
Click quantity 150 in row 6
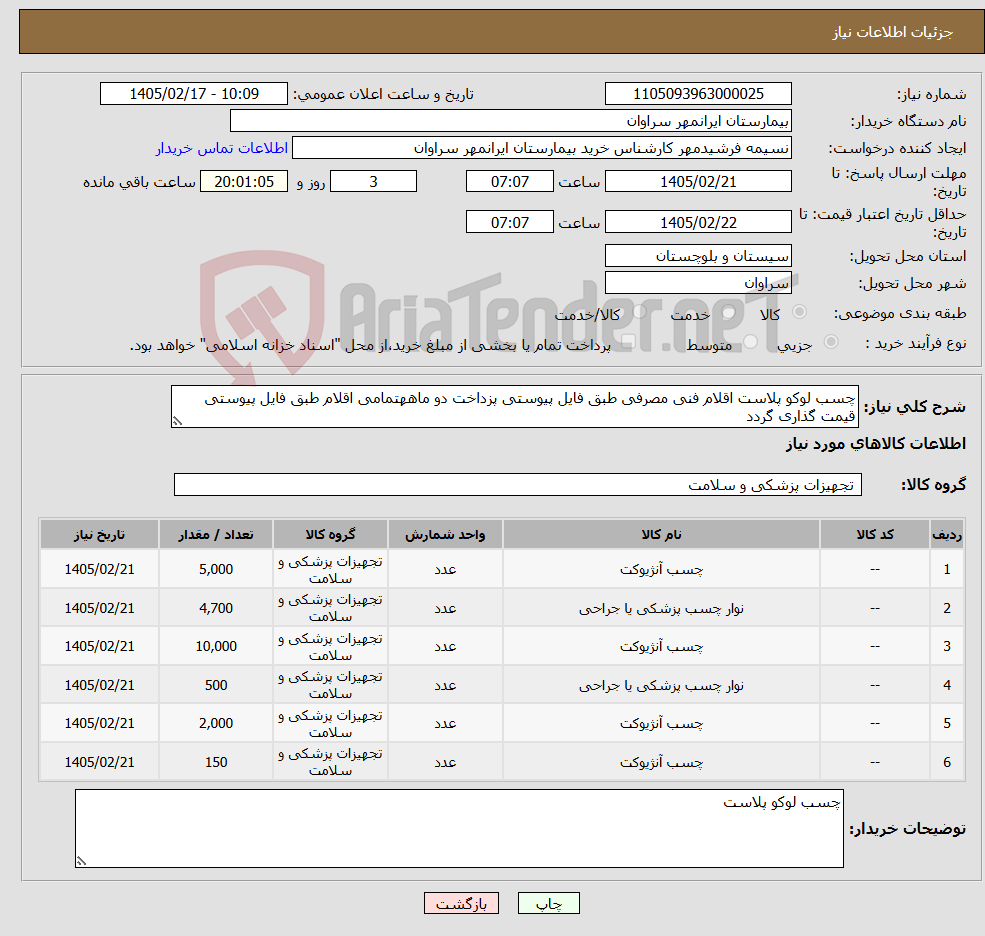[x=215, y=762]
